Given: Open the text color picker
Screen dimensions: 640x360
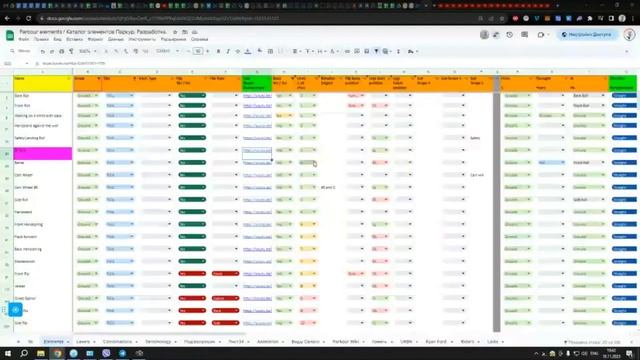Looking at the screenshot, I should [x=248, y=51].
